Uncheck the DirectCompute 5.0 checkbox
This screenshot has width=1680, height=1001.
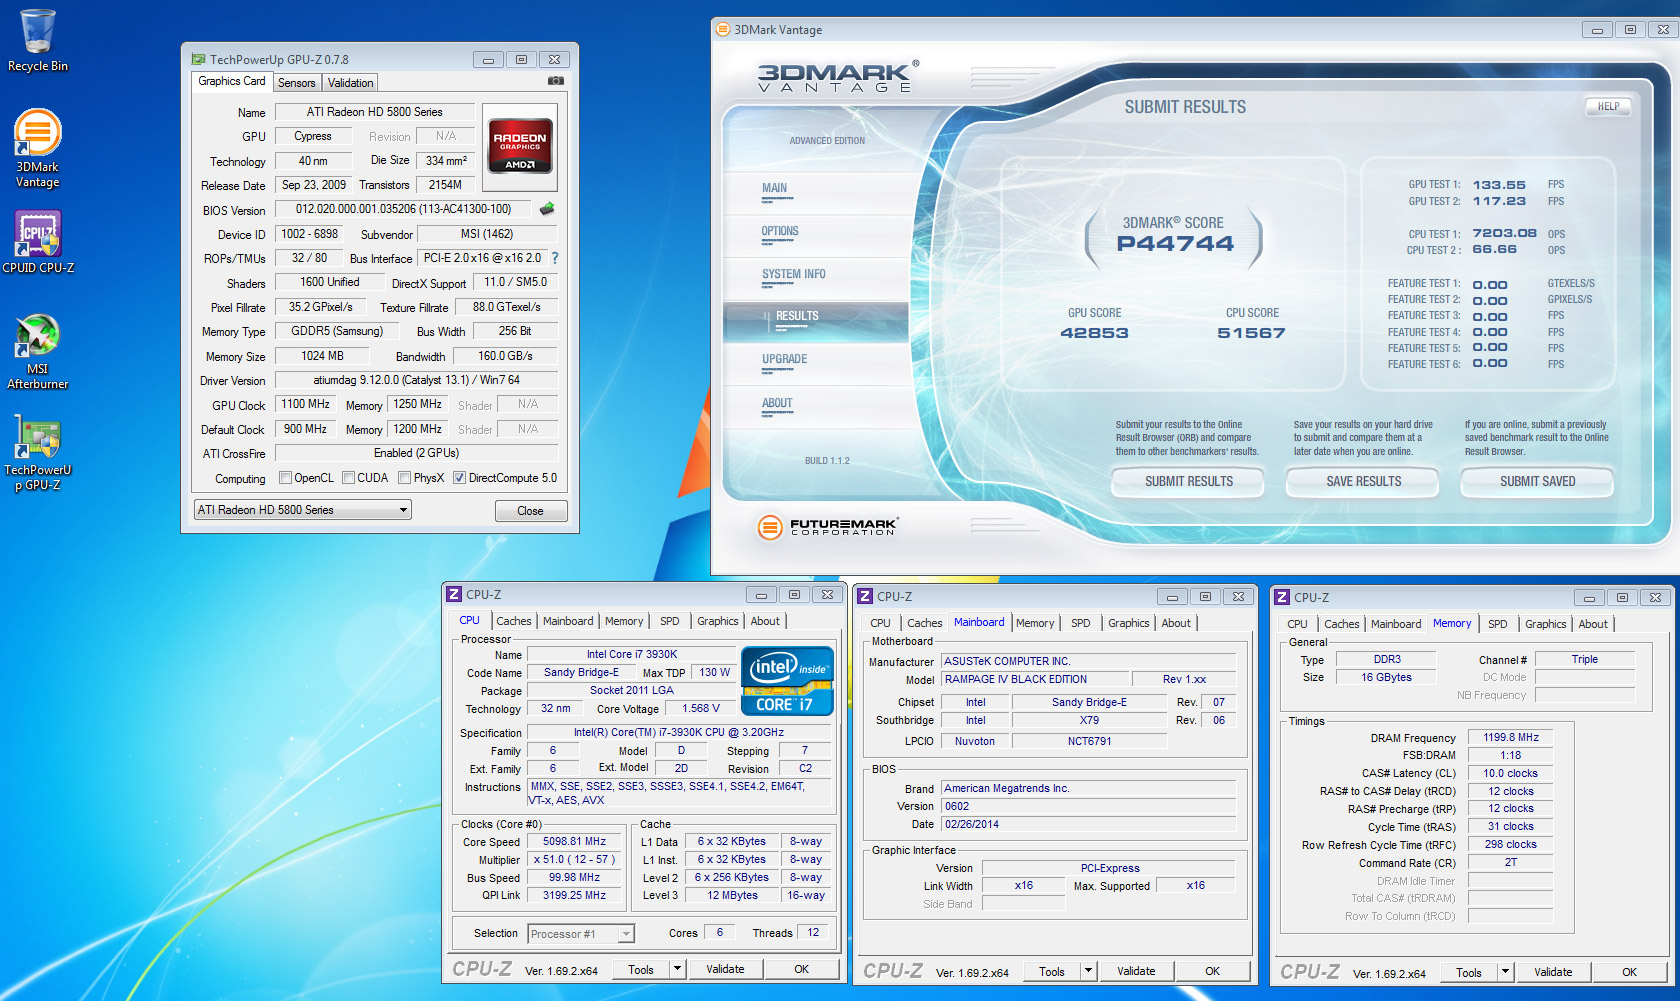pos(460,478)
